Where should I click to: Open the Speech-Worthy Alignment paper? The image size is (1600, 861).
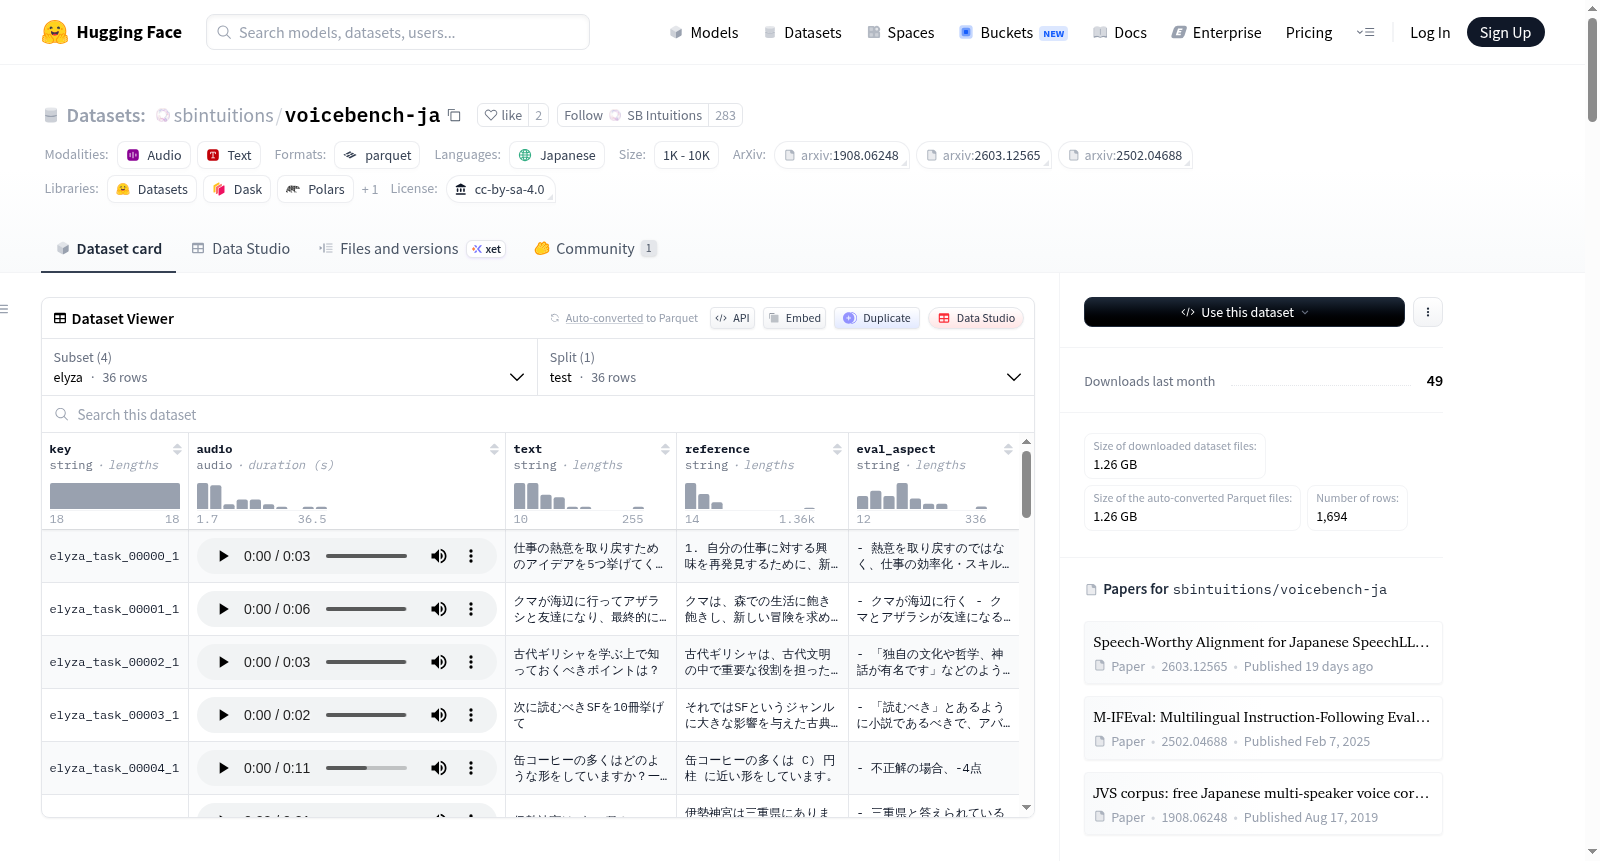[x=1263, y=653]
